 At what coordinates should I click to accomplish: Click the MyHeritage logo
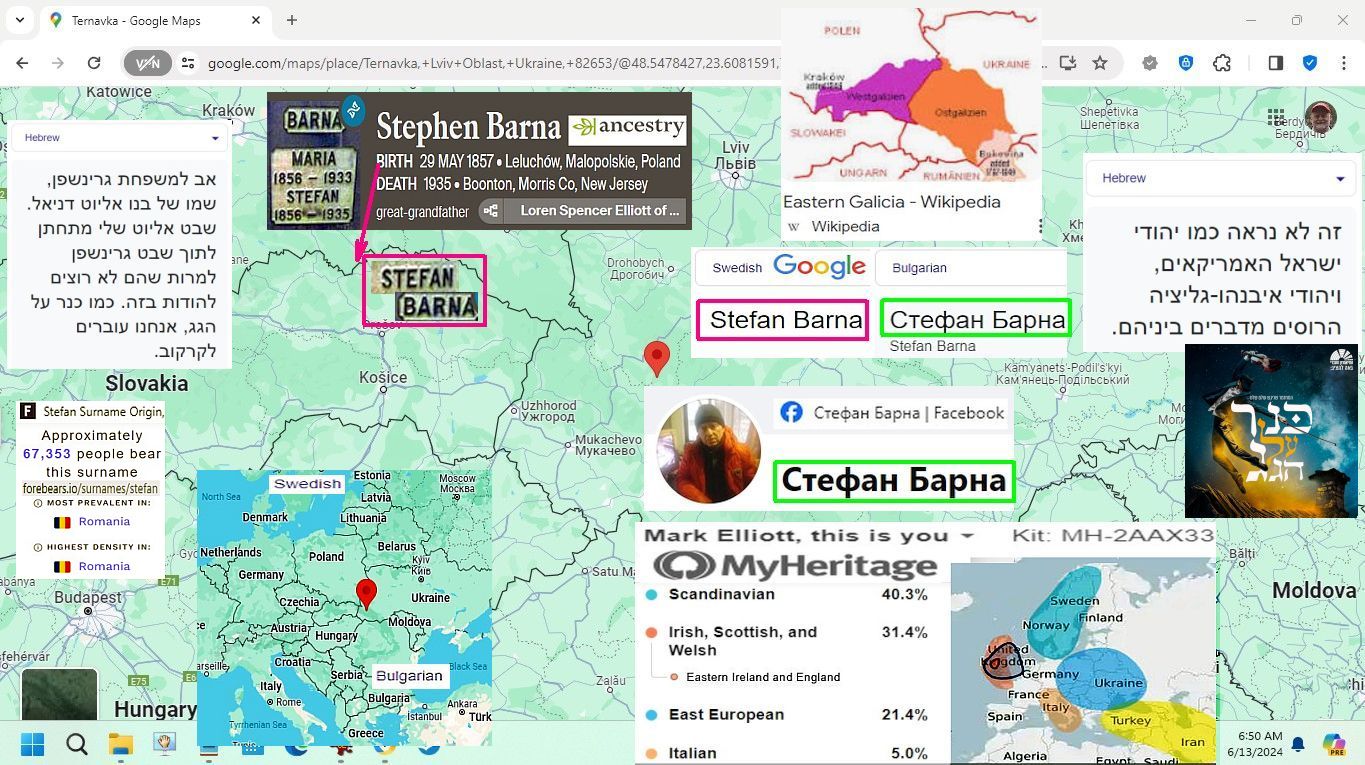[x=796, y=566]
